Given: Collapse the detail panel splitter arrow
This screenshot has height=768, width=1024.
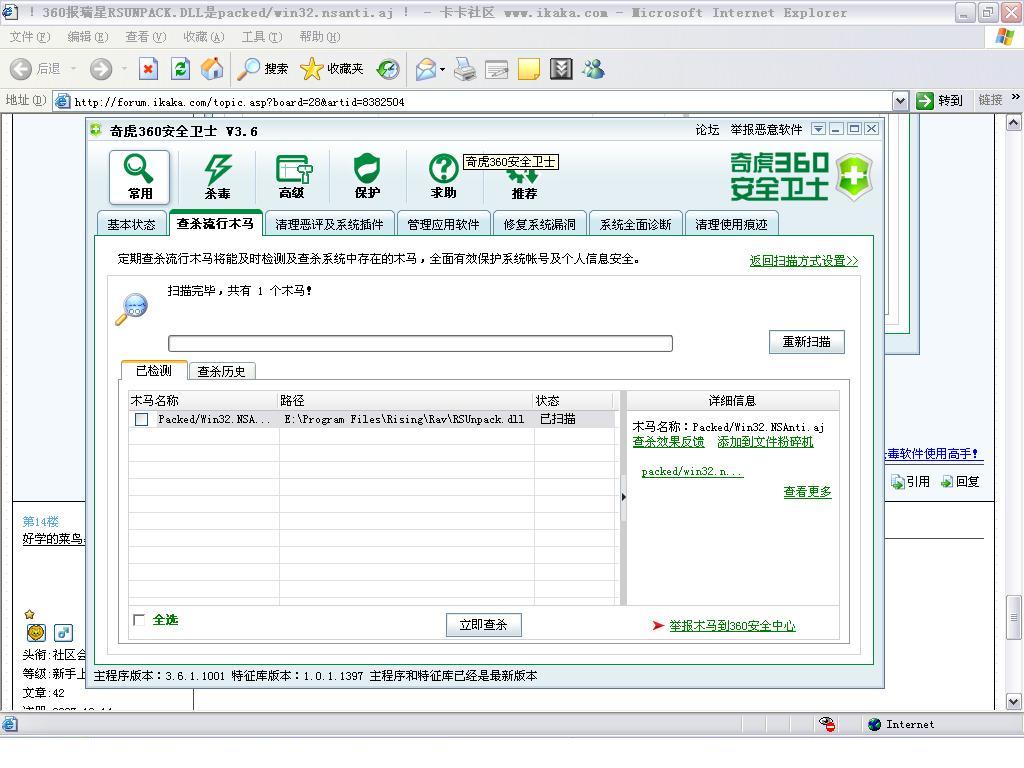Looking at the screenshot, I should point(623,497).
